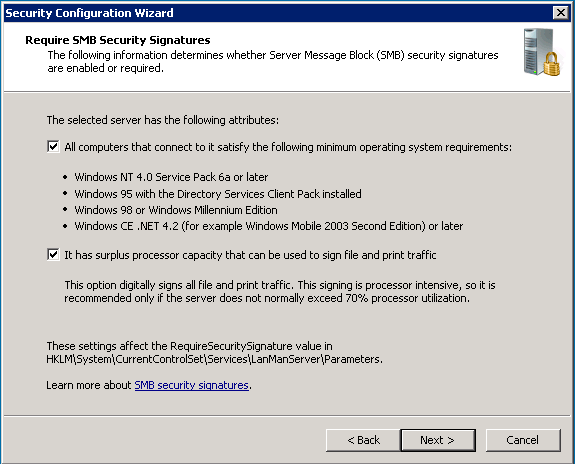Viewport: 575px width, 464px height.
Task: Click the 'All computers that connect' checkbox label
Action: click(288, 147)
